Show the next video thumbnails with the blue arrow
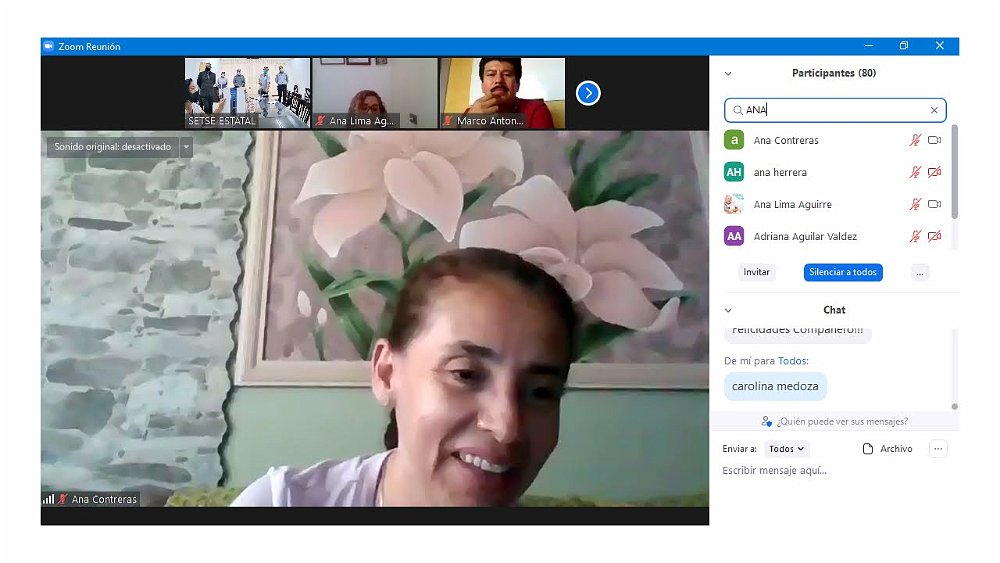 tap(588, 93)
